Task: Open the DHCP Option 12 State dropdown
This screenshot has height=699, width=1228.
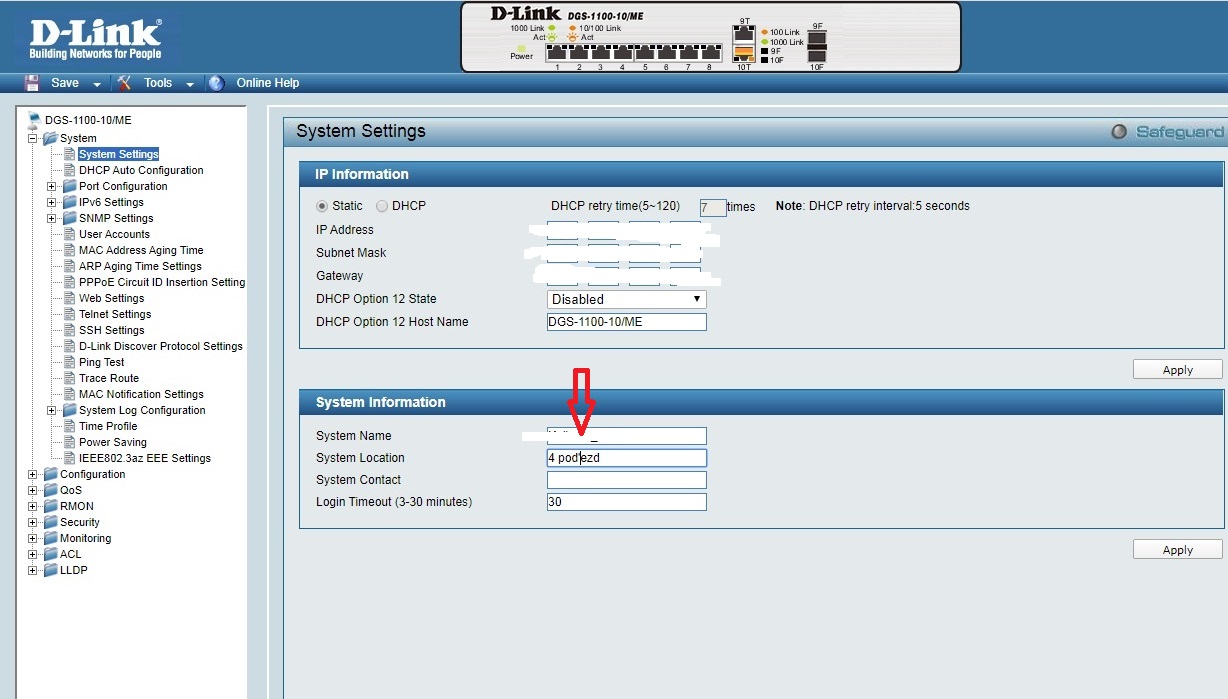Action: tap(627, 299)
